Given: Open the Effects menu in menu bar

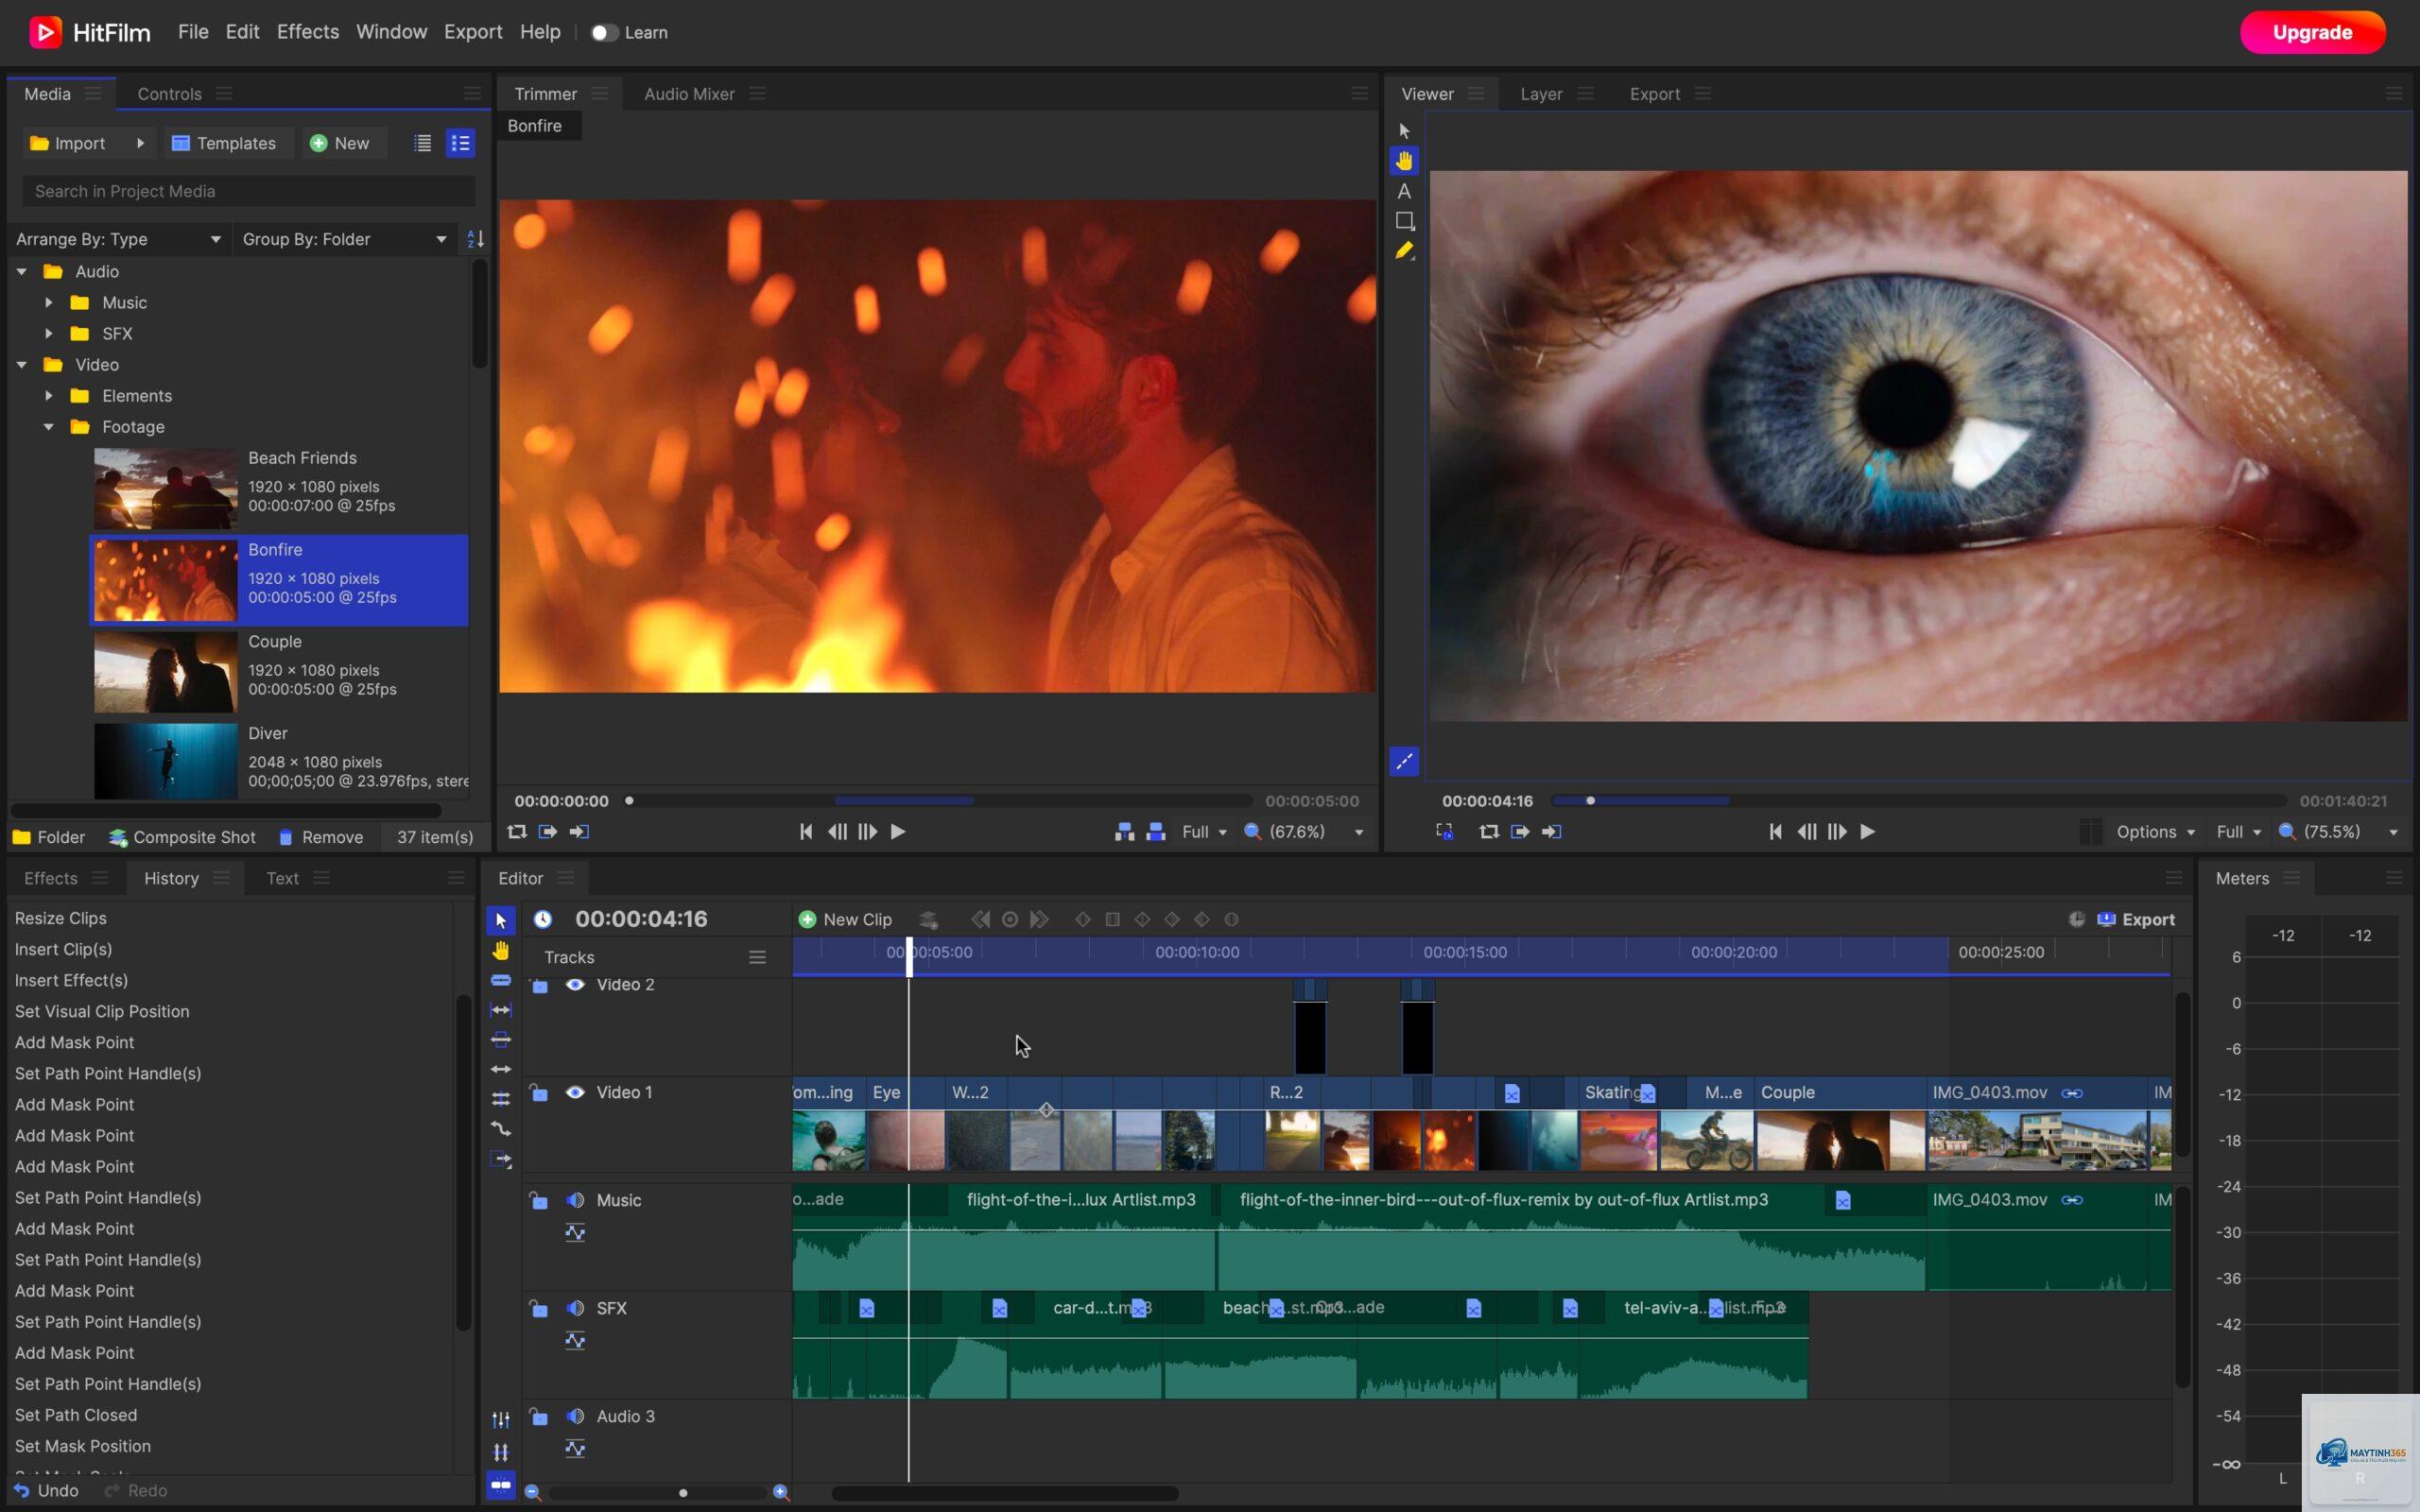Looking at the screenshot, I should pos(308,32).
